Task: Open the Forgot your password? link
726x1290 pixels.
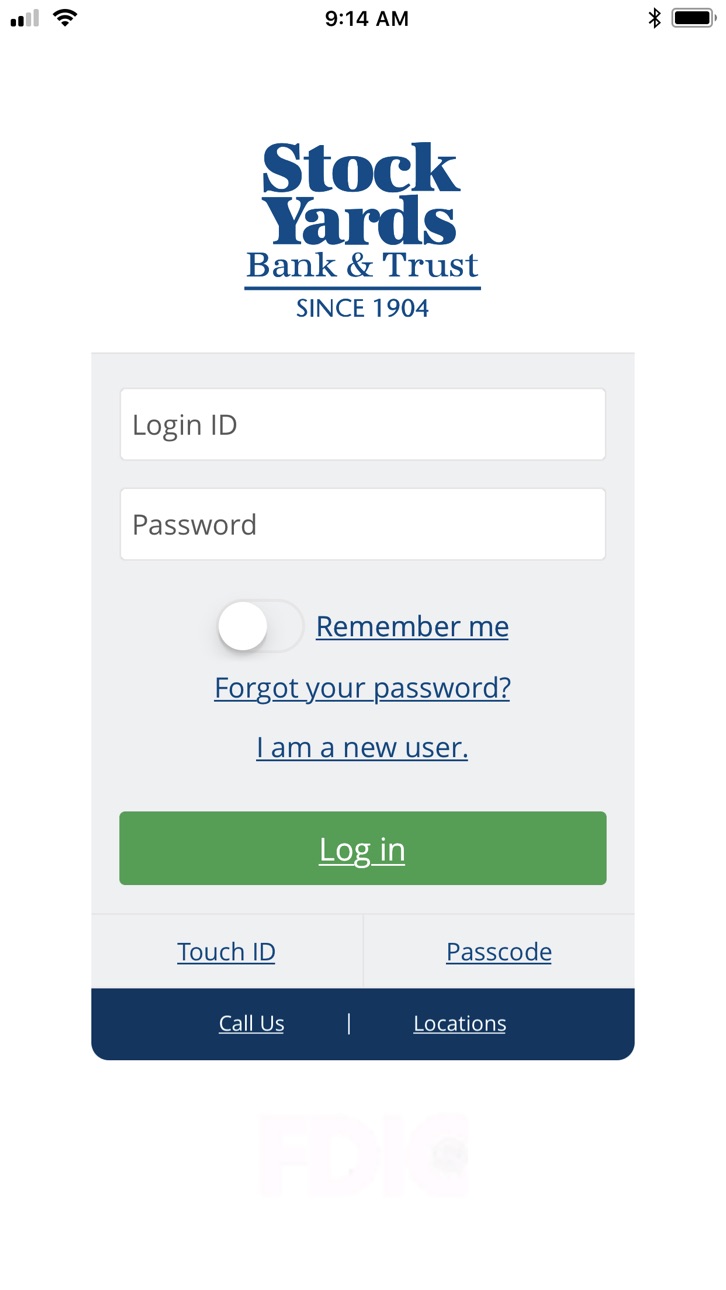Action: click(362, 688)
